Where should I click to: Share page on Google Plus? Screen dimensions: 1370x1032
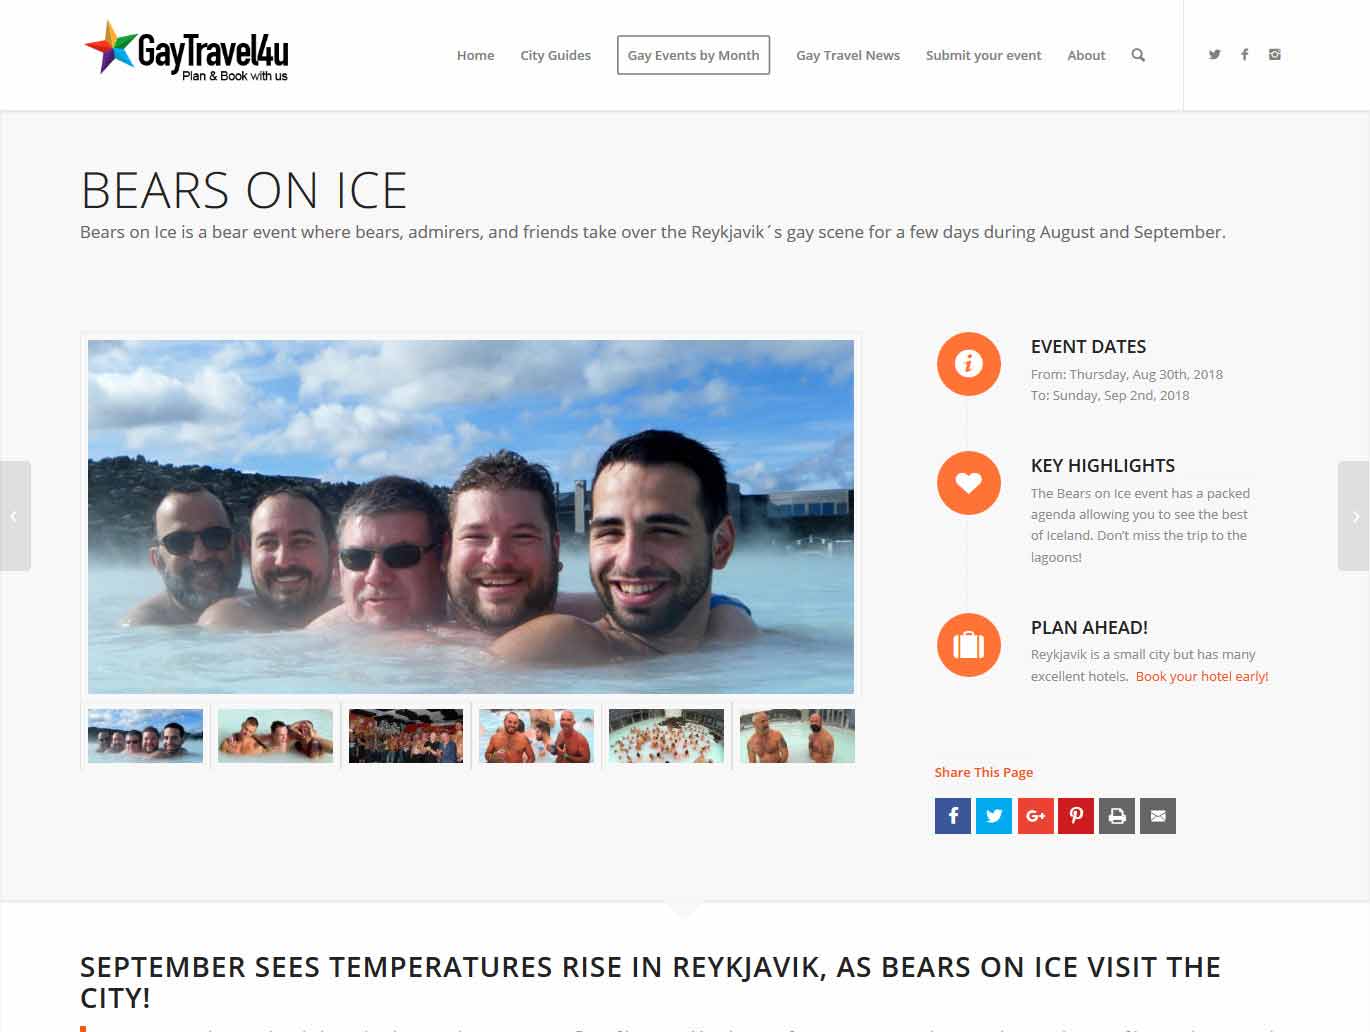(1035, 816)
